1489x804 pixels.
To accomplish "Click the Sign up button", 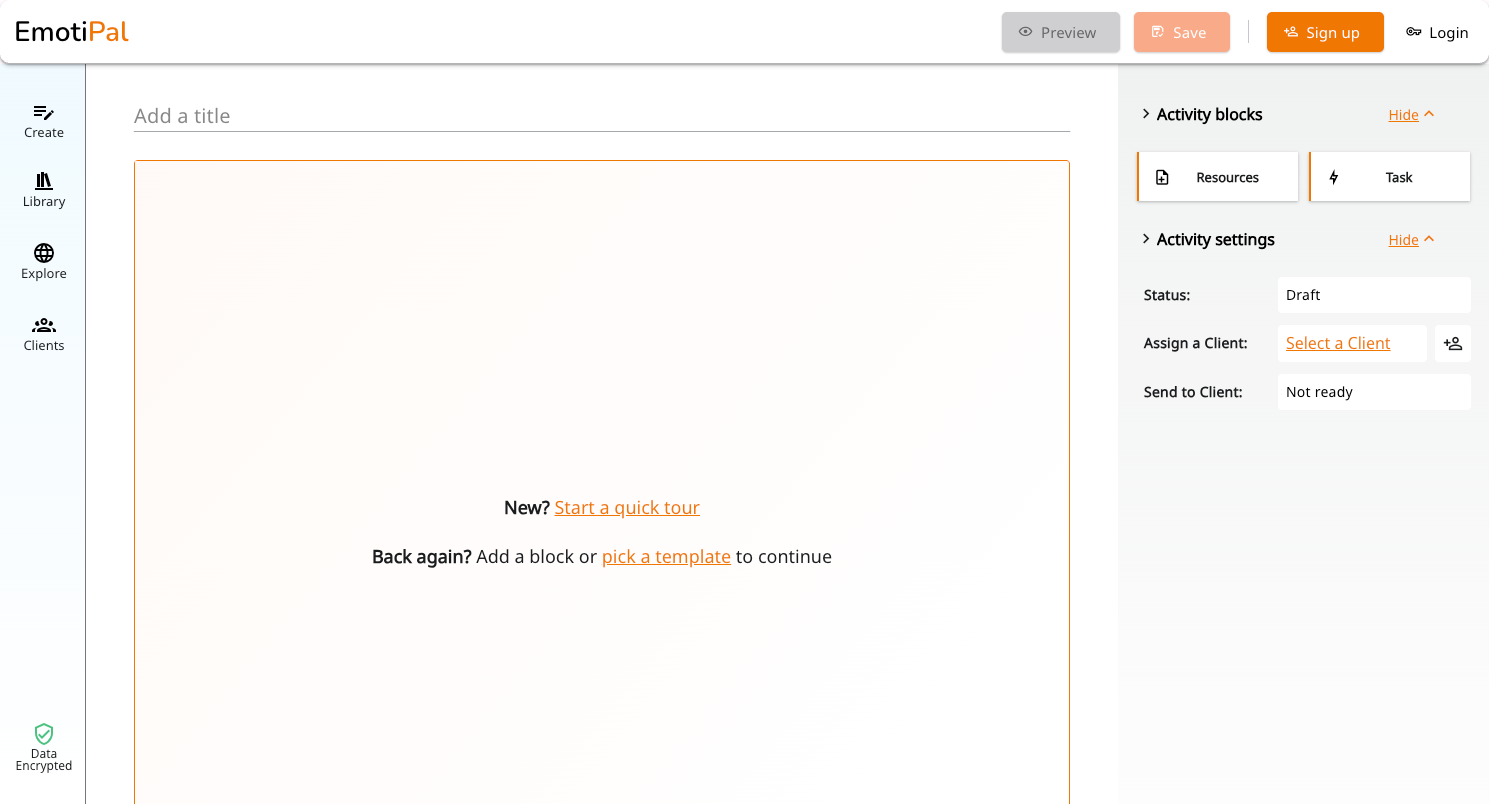I will coord(1325,32).
